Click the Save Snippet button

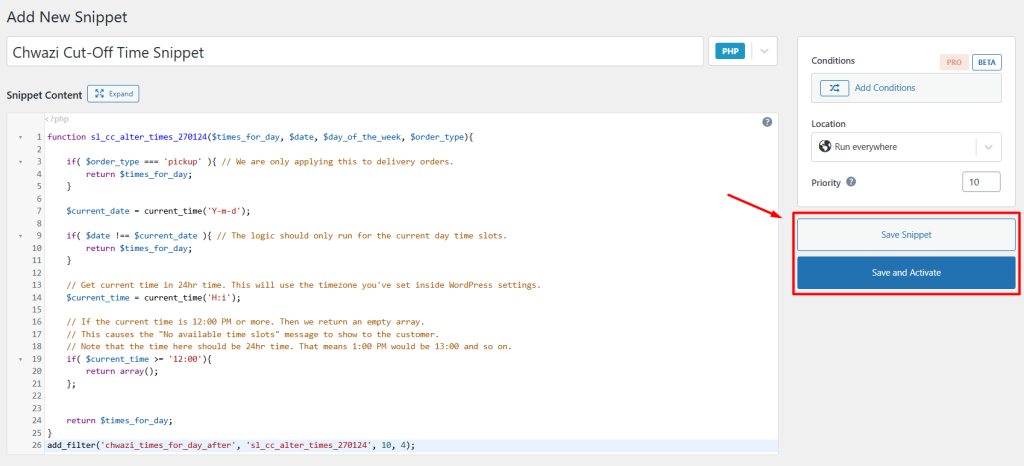906,234
